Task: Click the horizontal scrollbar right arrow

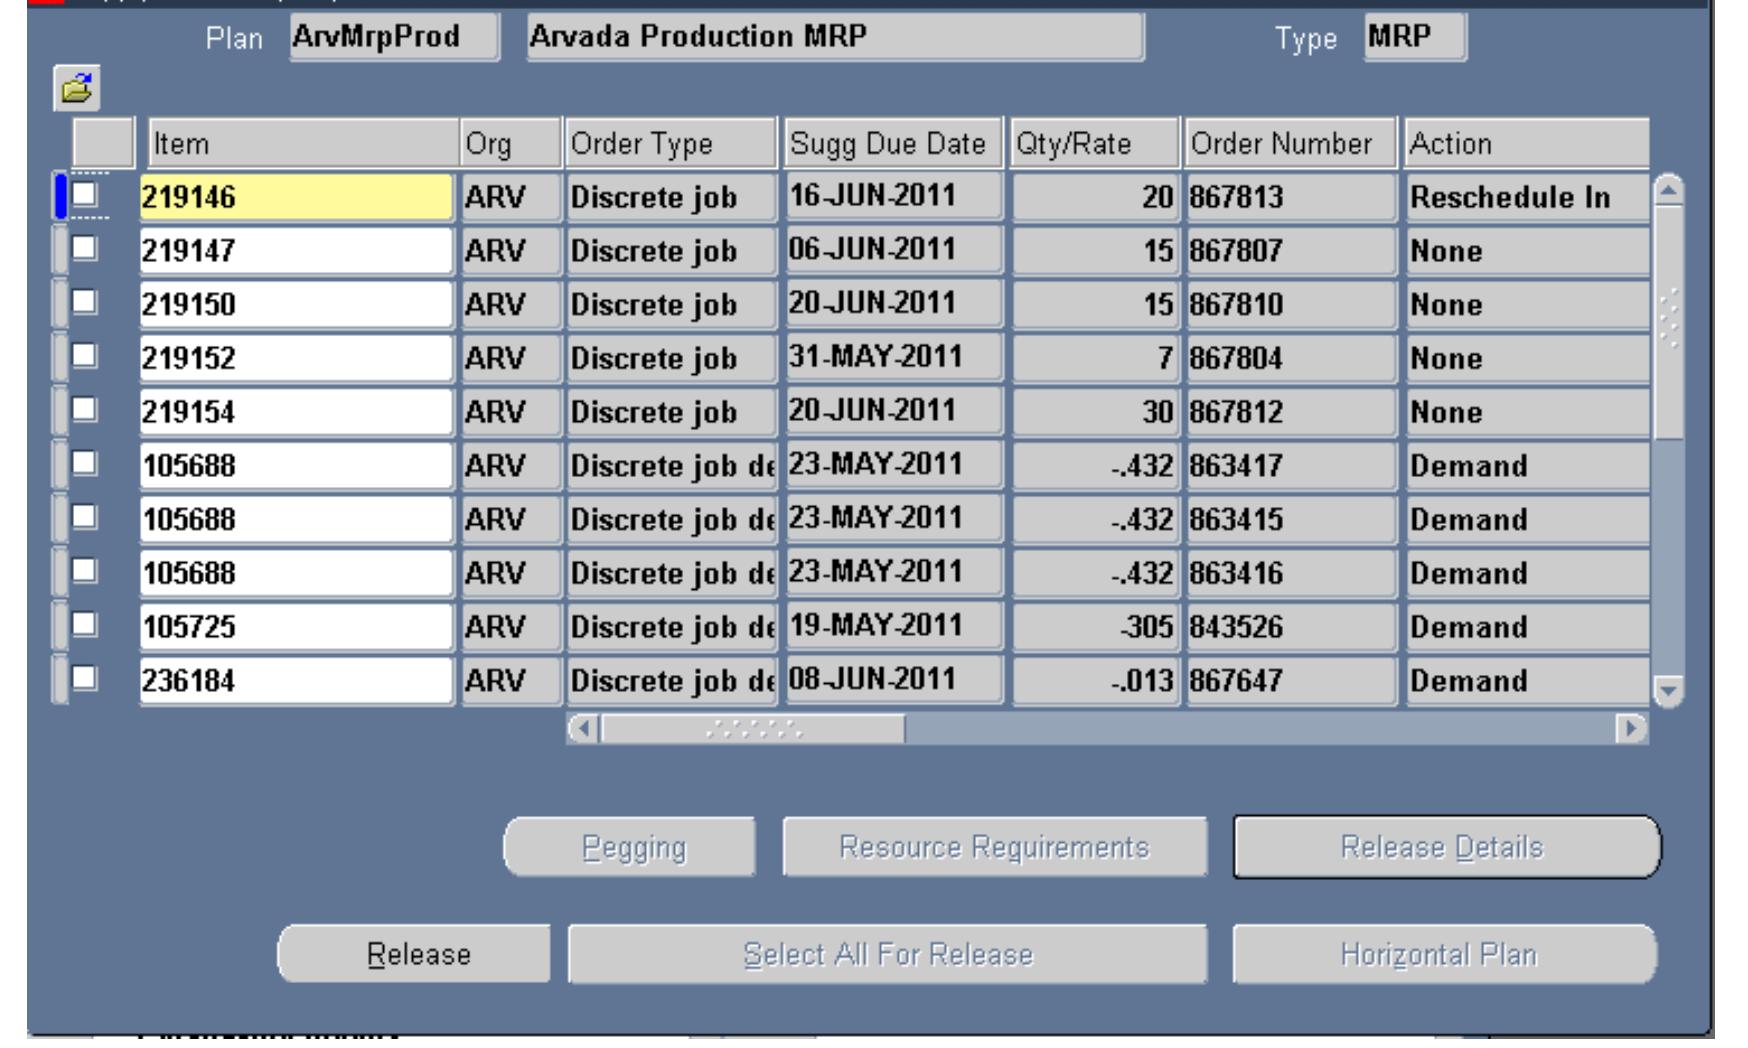Action: click(1631, 729)
